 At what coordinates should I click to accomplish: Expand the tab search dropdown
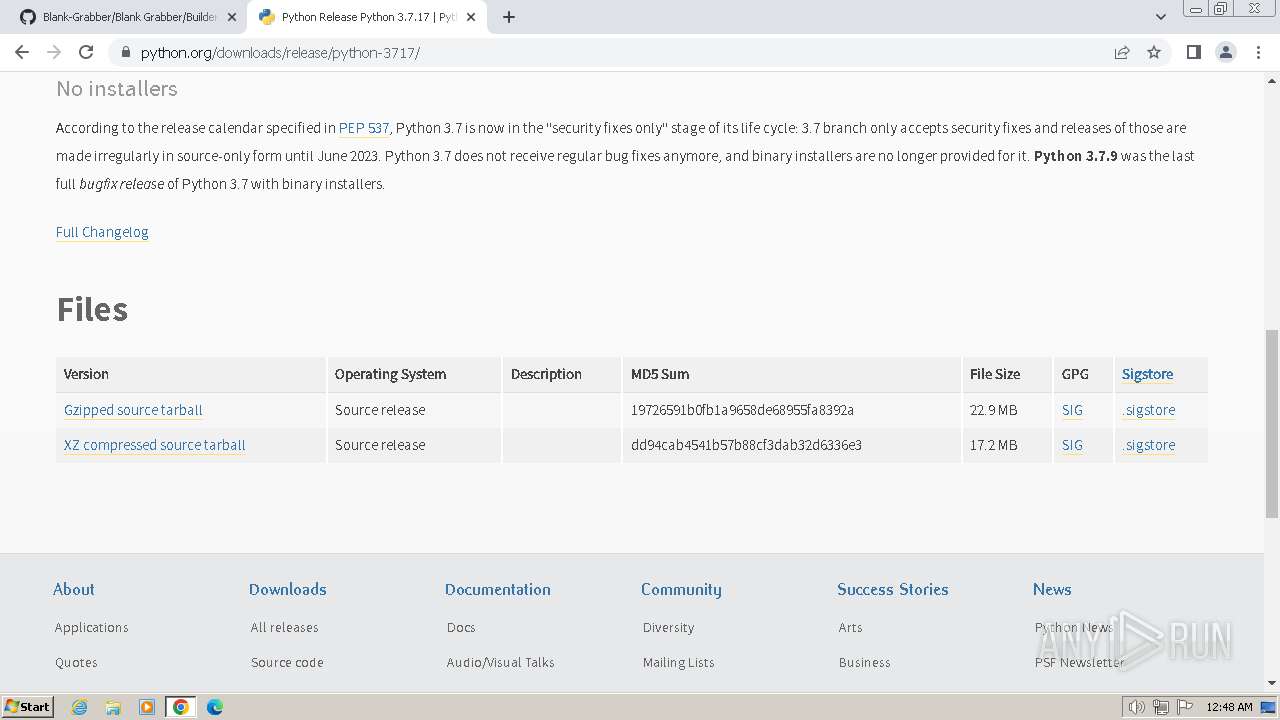(1160, 17)
